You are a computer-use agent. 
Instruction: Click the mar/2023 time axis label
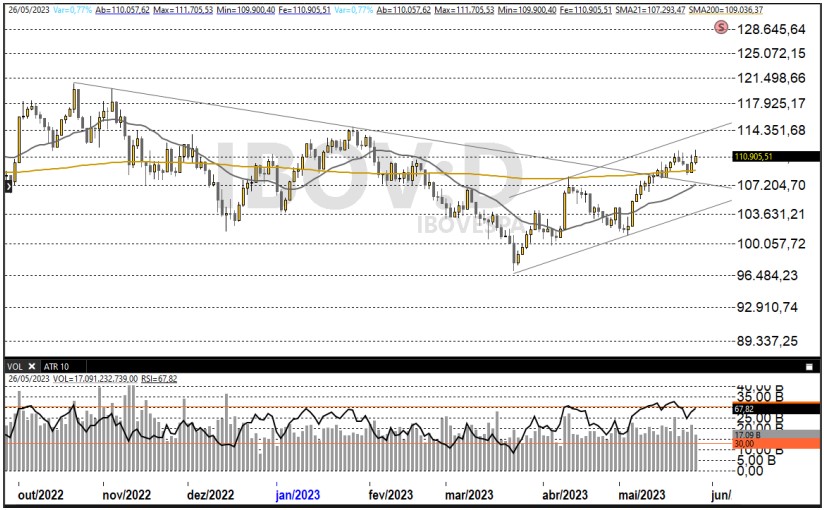point(469,495)
